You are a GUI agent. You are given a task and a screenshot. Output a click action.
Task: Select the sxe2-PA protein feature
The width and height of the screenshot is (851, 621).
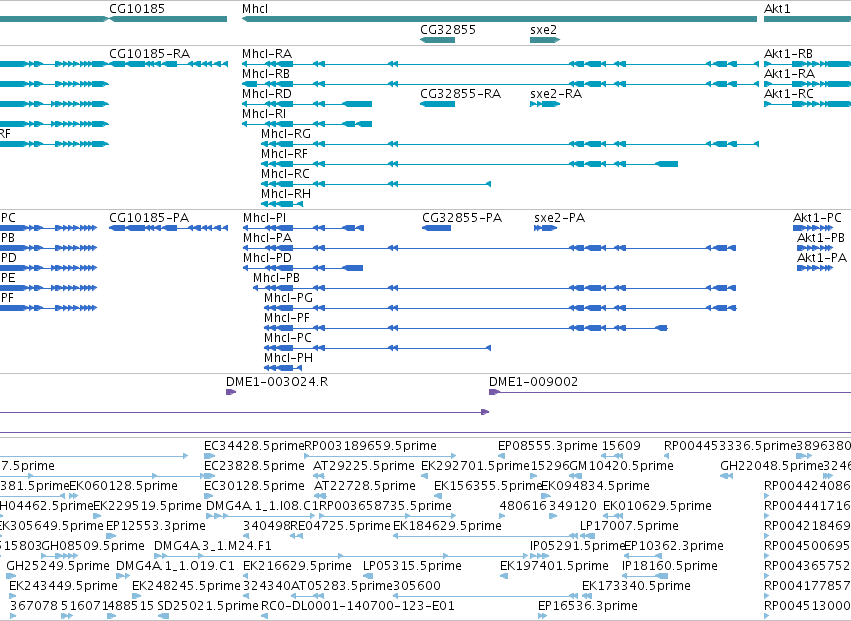point(545,228)
